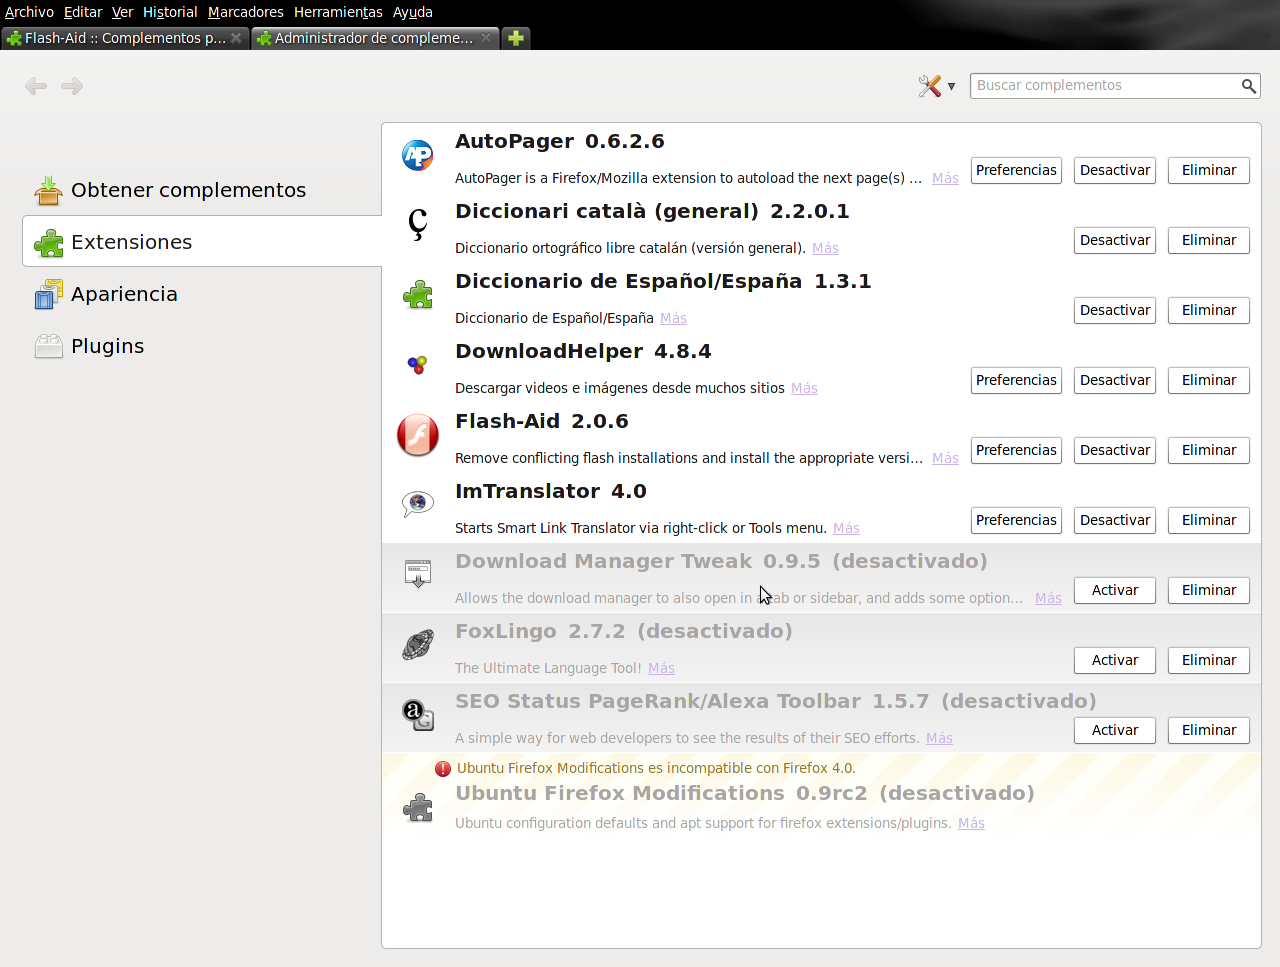Eliminar Download Manager Tweak
The width and height of the screenshot is (1280, 967).
pos(1209,590)
